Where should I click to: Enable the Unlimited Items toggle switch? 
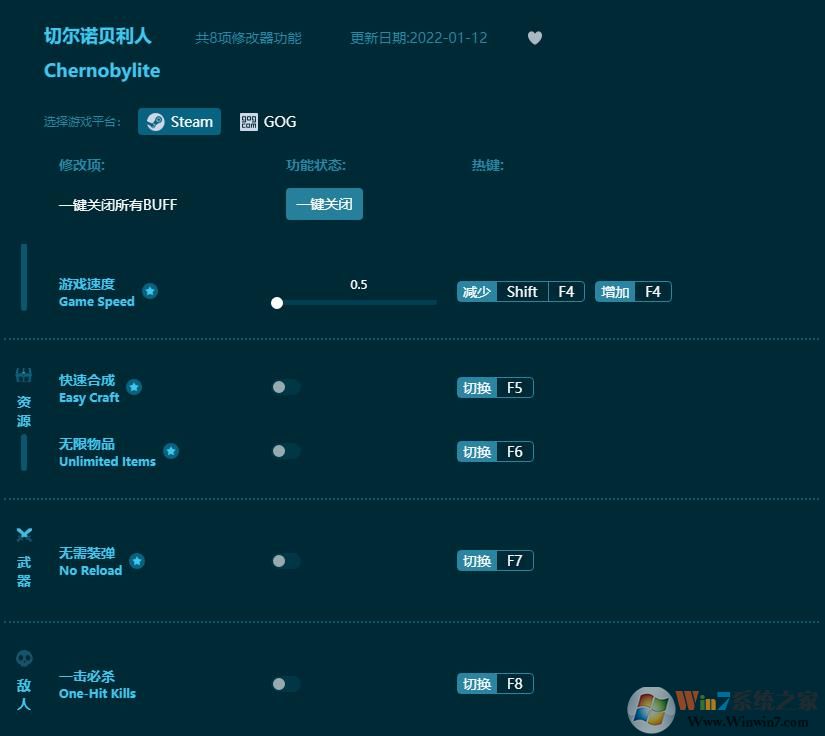[285, 451]
